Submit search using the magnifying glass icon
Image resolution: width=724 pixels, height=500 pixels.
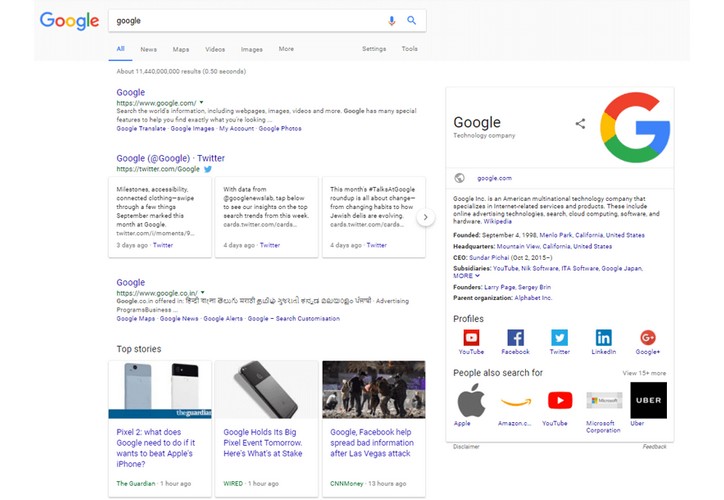411,20
